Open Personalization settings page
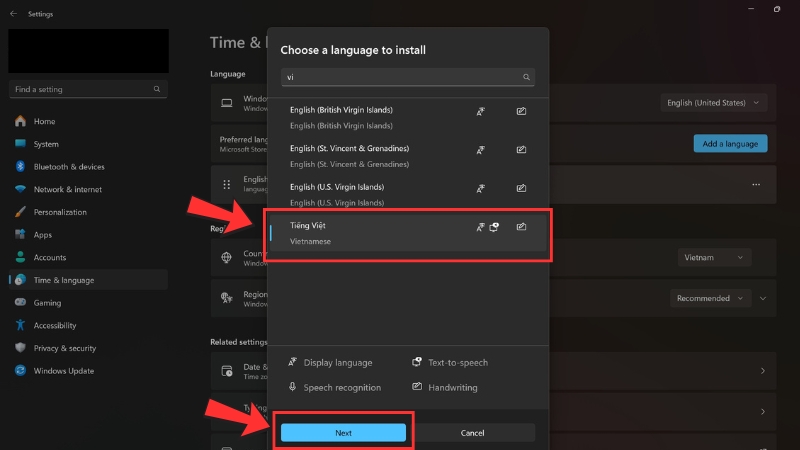 click(60, 212)
